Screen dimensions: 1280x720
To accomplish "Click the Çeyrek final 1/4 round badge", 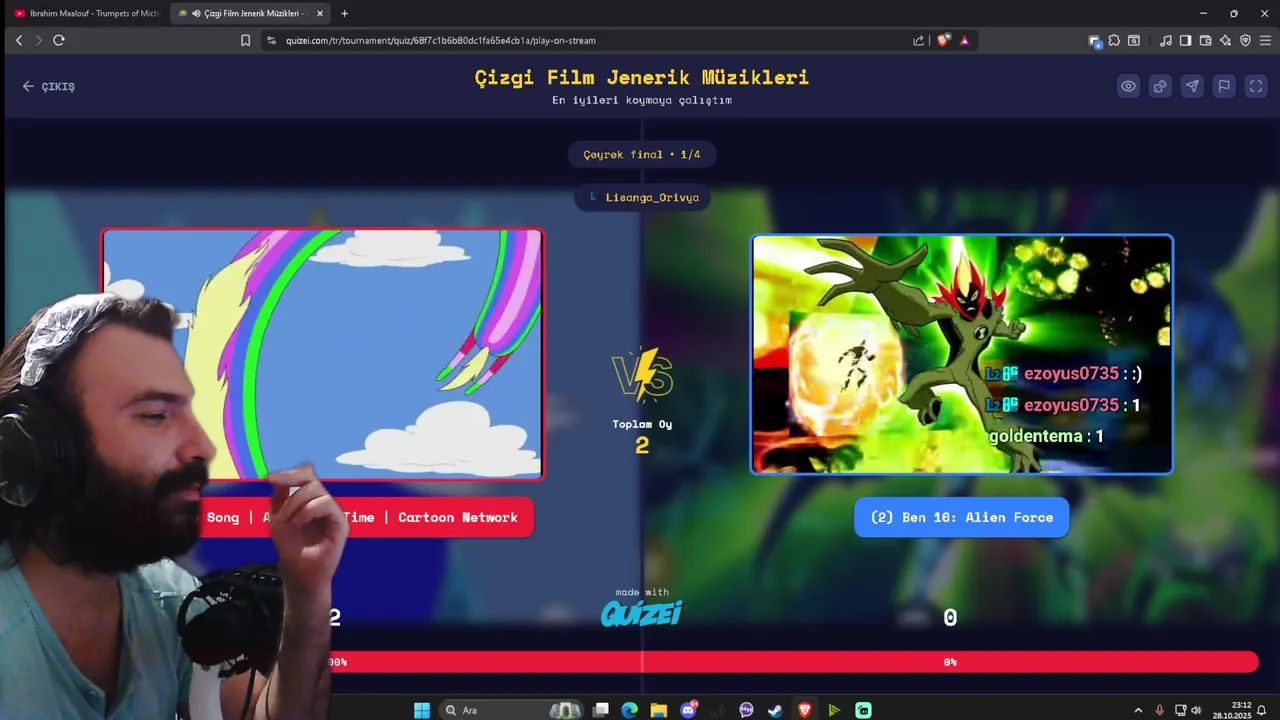I will (642, 154).
